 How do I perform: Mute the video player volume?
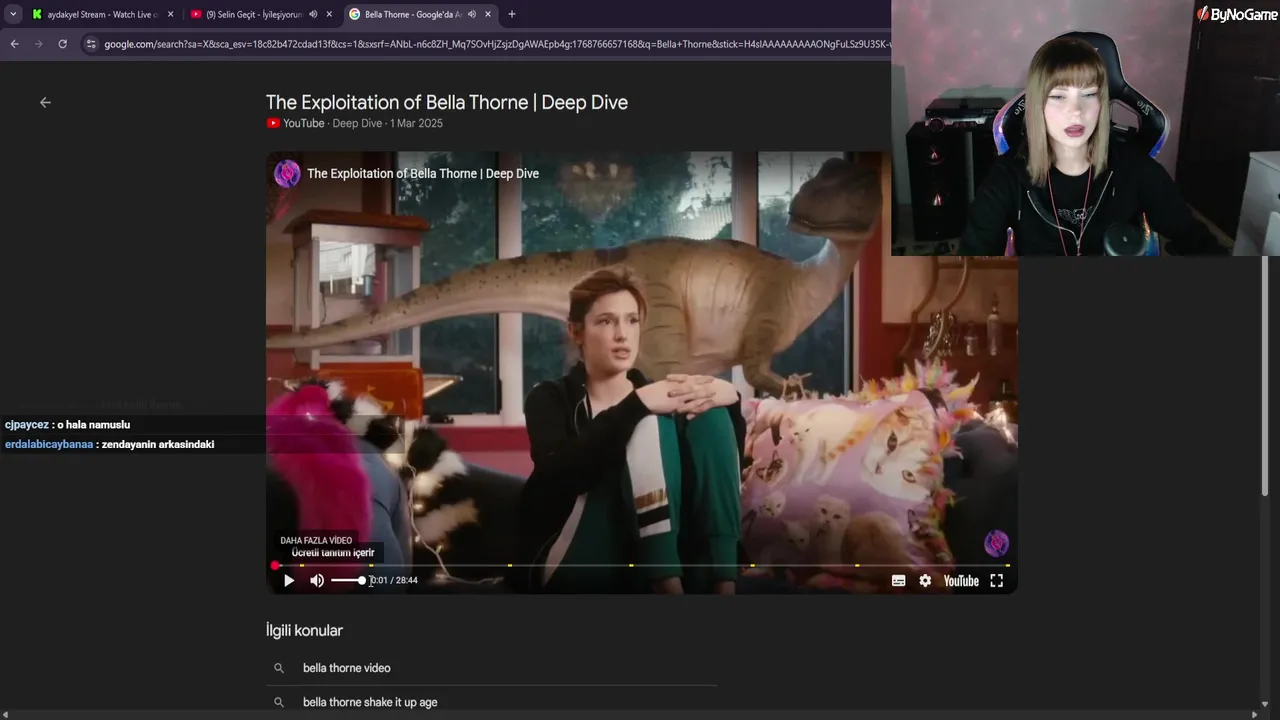pyautogui.click(x=317, y=580)
